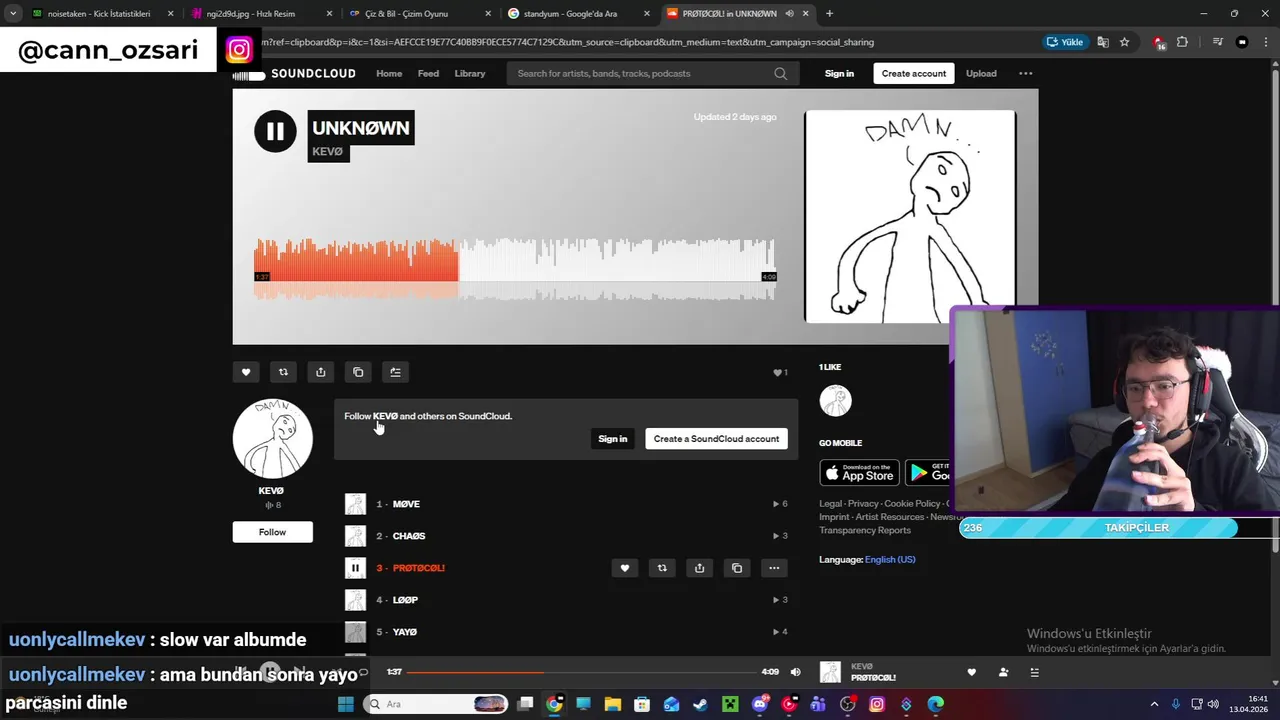Share the PRØTØCØL! track from its row
The image size is (1280, 720).
pyautogui.click(x=699, y=568)
